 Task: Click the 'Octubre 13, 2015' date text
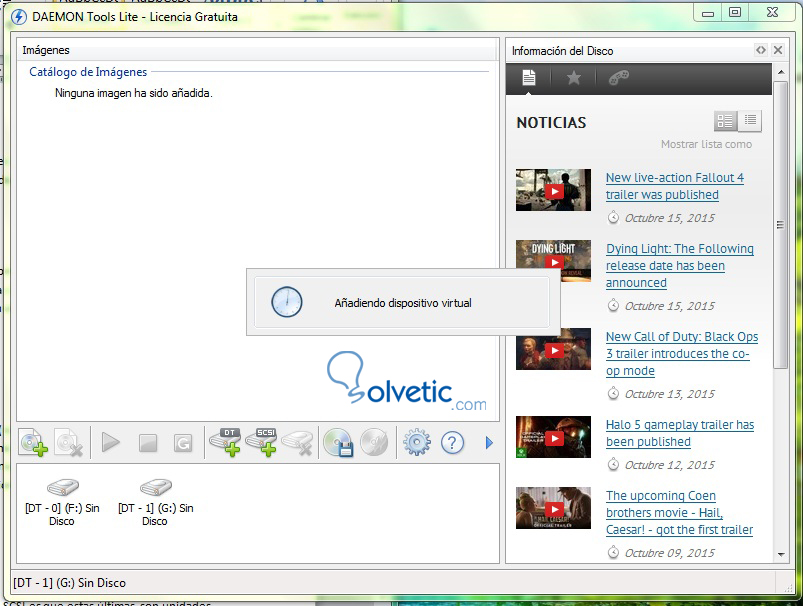point(669,394)
